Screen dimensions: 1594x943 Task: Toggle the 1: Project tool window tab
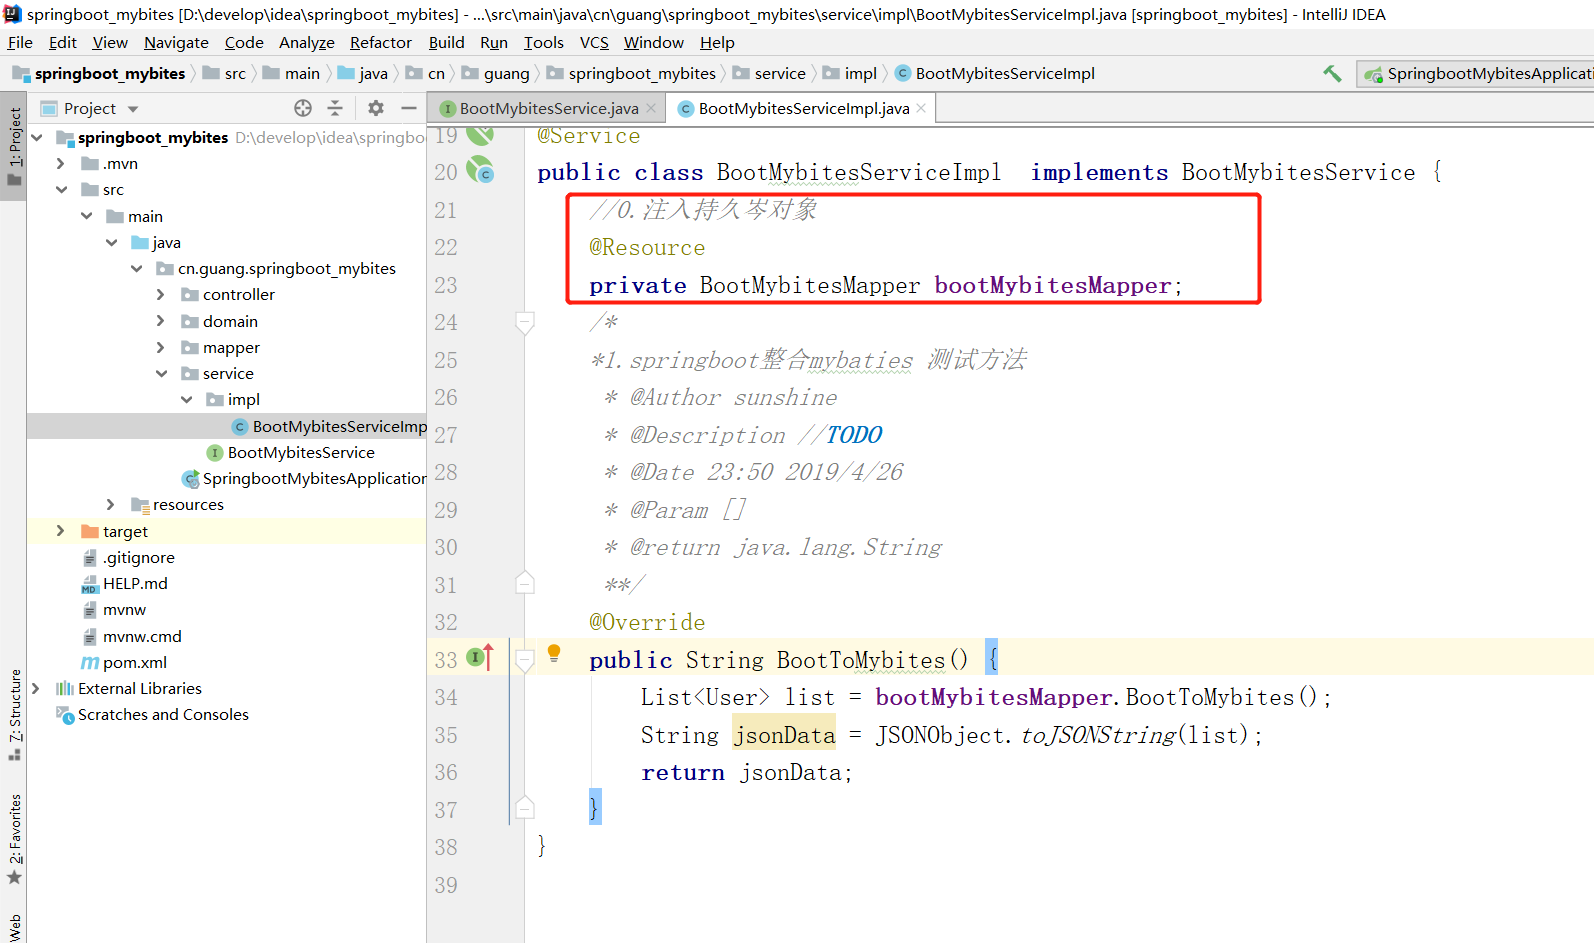(14, 146)
